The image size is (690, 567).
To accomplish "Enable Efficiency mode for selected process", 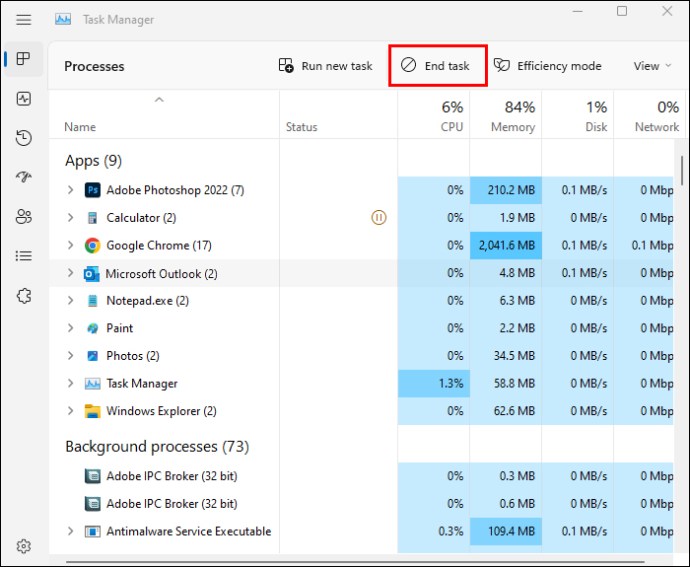I will click(x=548, y=66).
